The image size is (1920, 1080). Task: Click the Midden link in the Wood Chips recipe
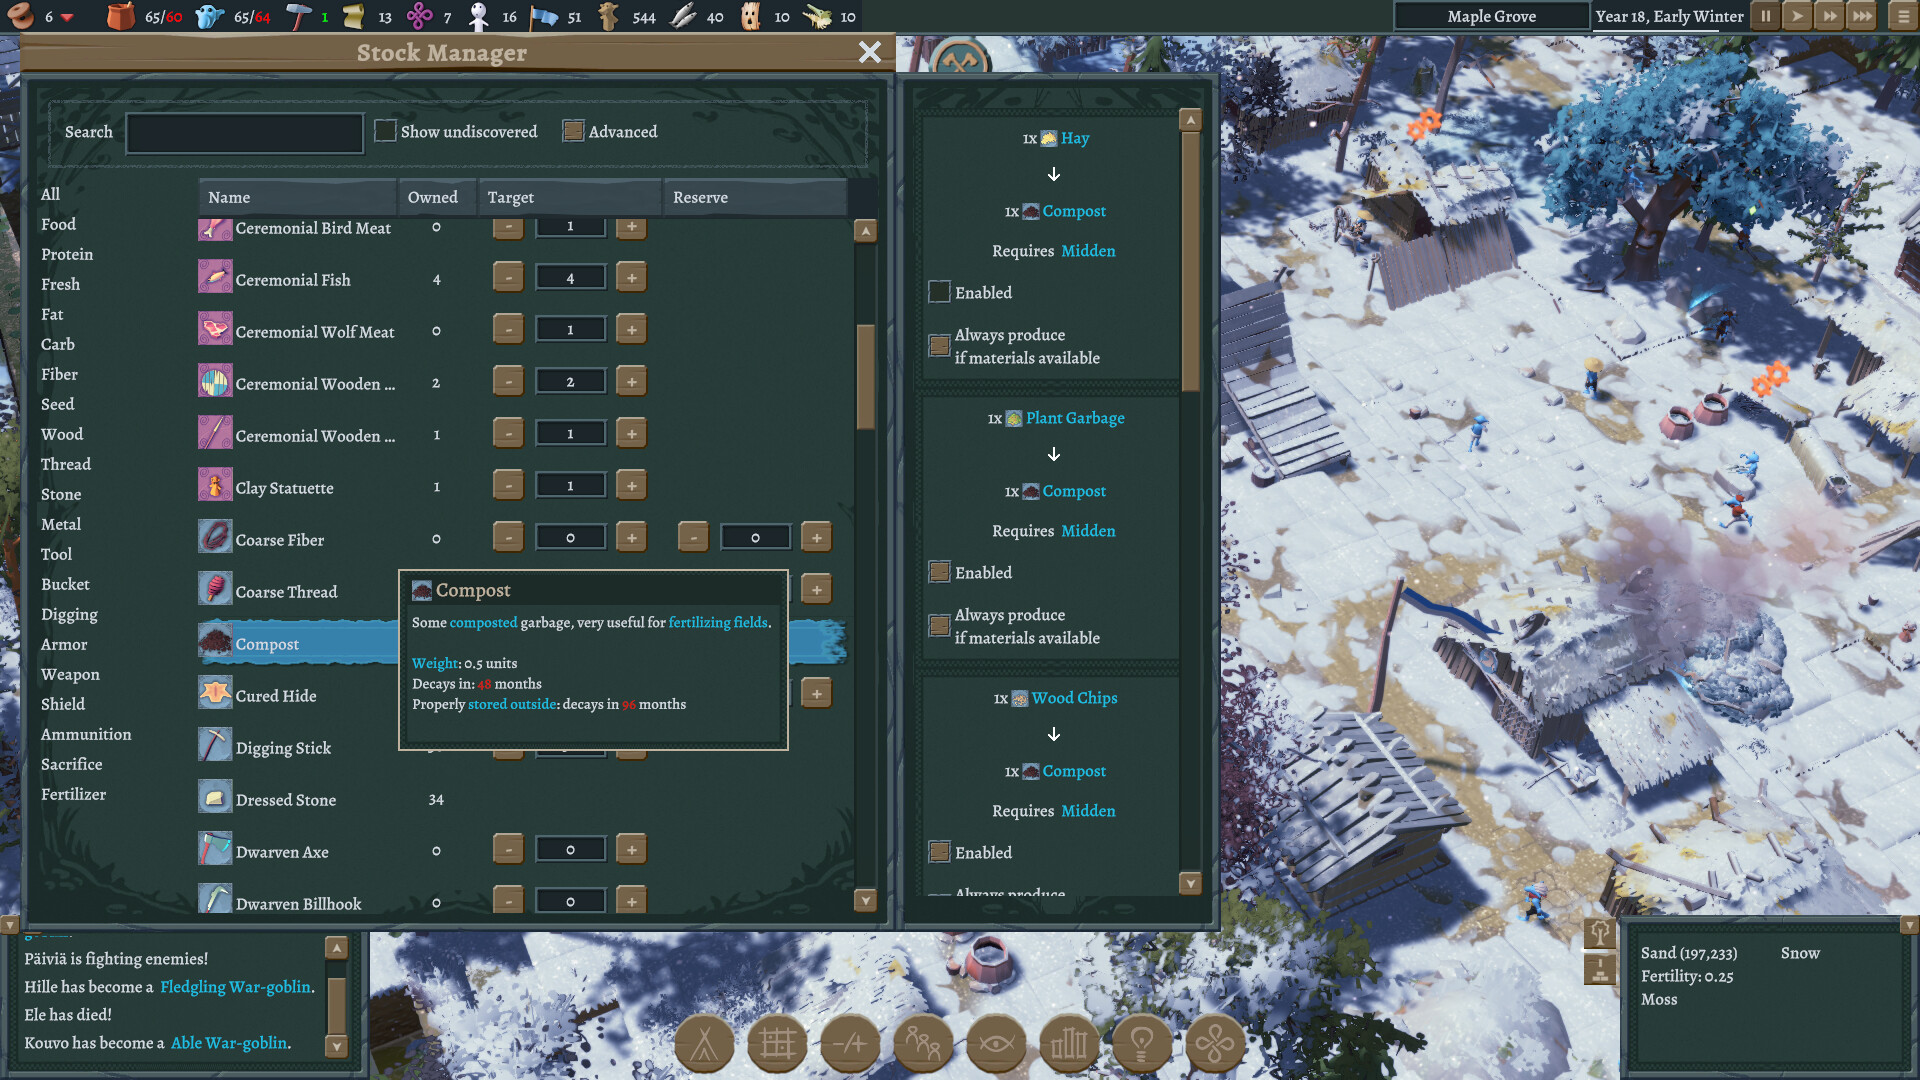click(1089, 811)
